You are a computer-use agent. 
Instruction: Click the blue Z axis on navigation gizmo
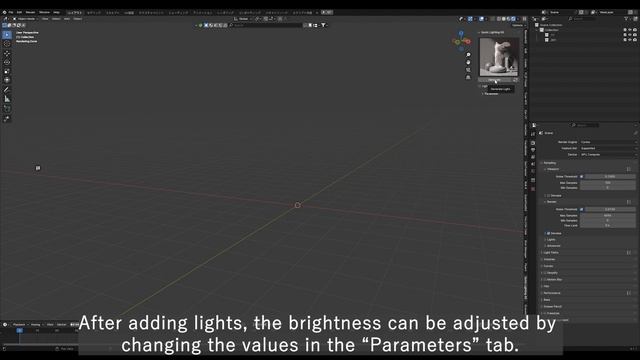[x=461, y=33]
